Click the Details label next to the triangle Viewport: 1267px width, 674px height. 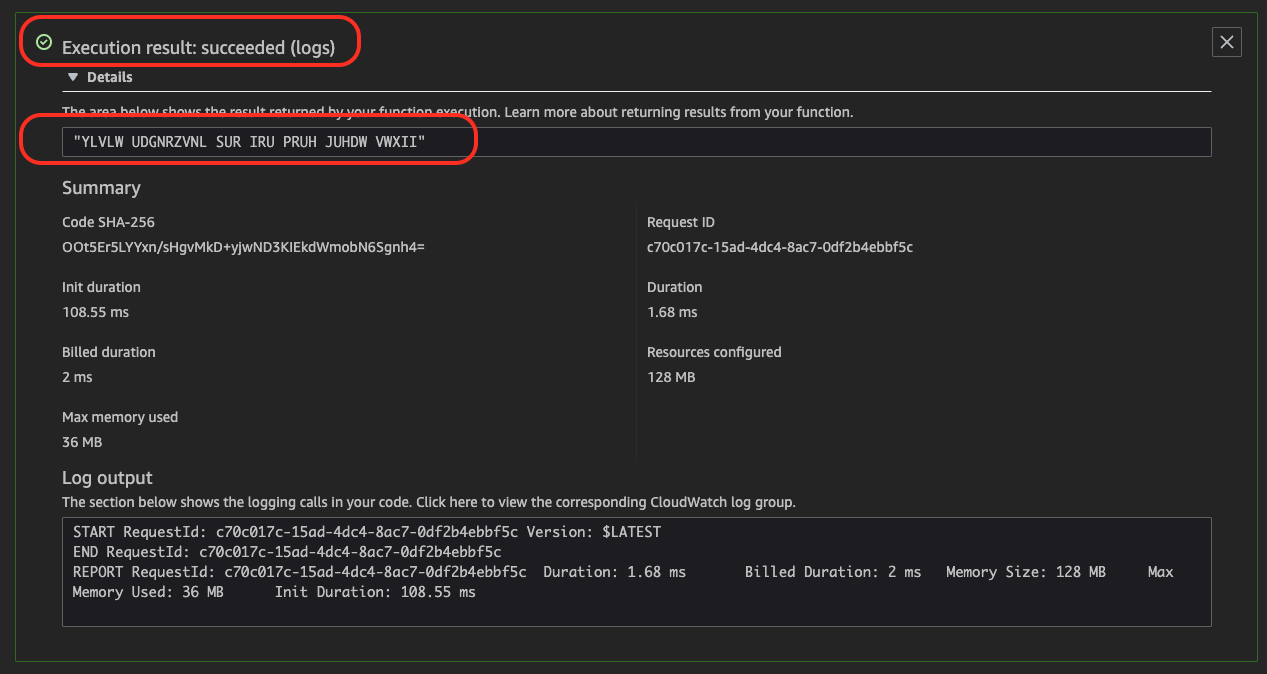coord(110,77)
